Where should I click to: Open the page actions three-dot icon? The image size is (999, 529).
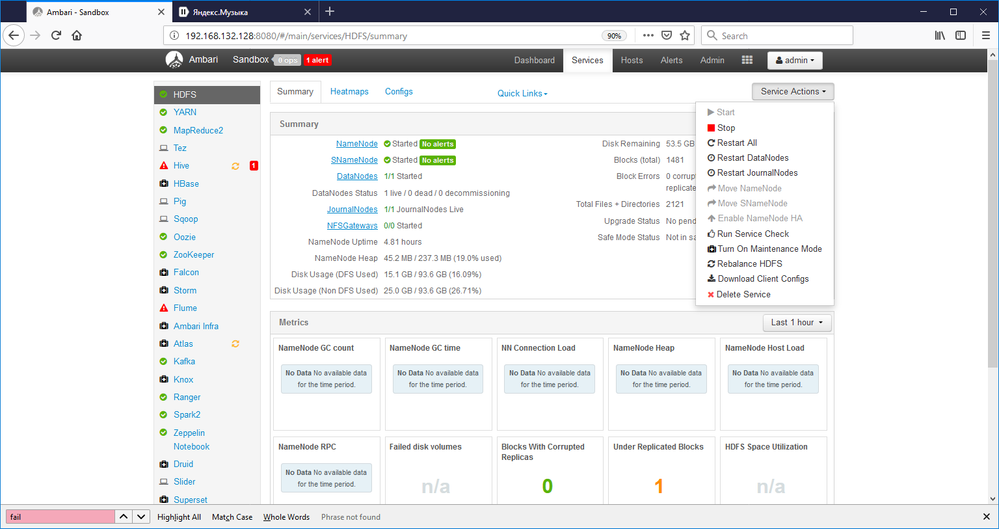648,36
